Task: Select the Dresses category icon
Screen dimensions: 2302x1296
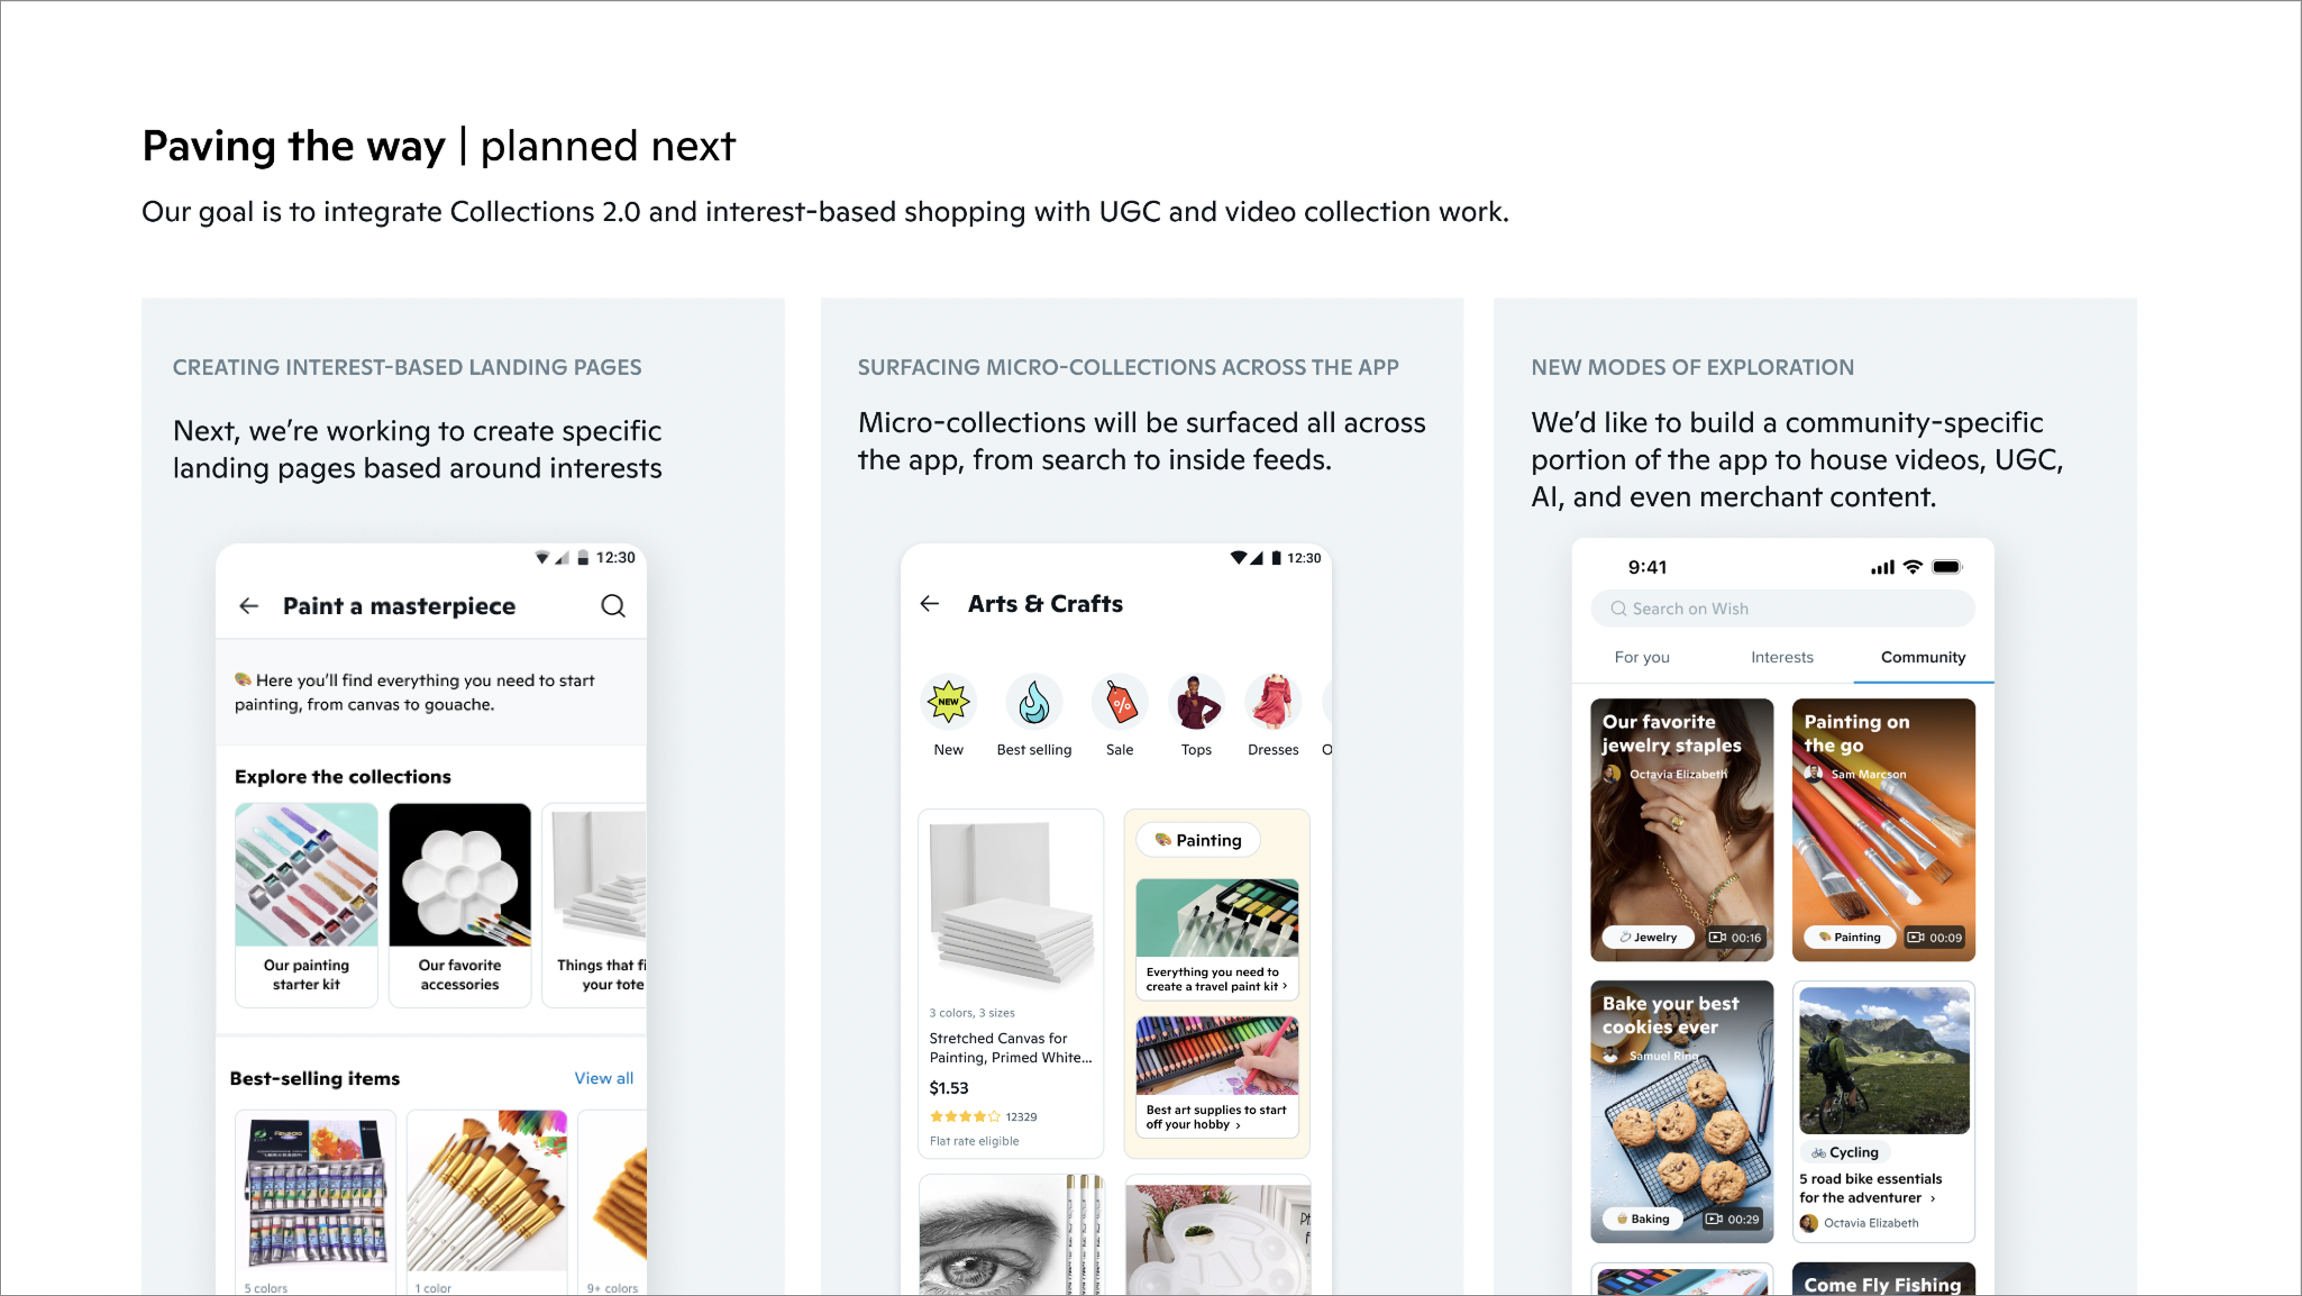Action: click(x=1273, y=701)
